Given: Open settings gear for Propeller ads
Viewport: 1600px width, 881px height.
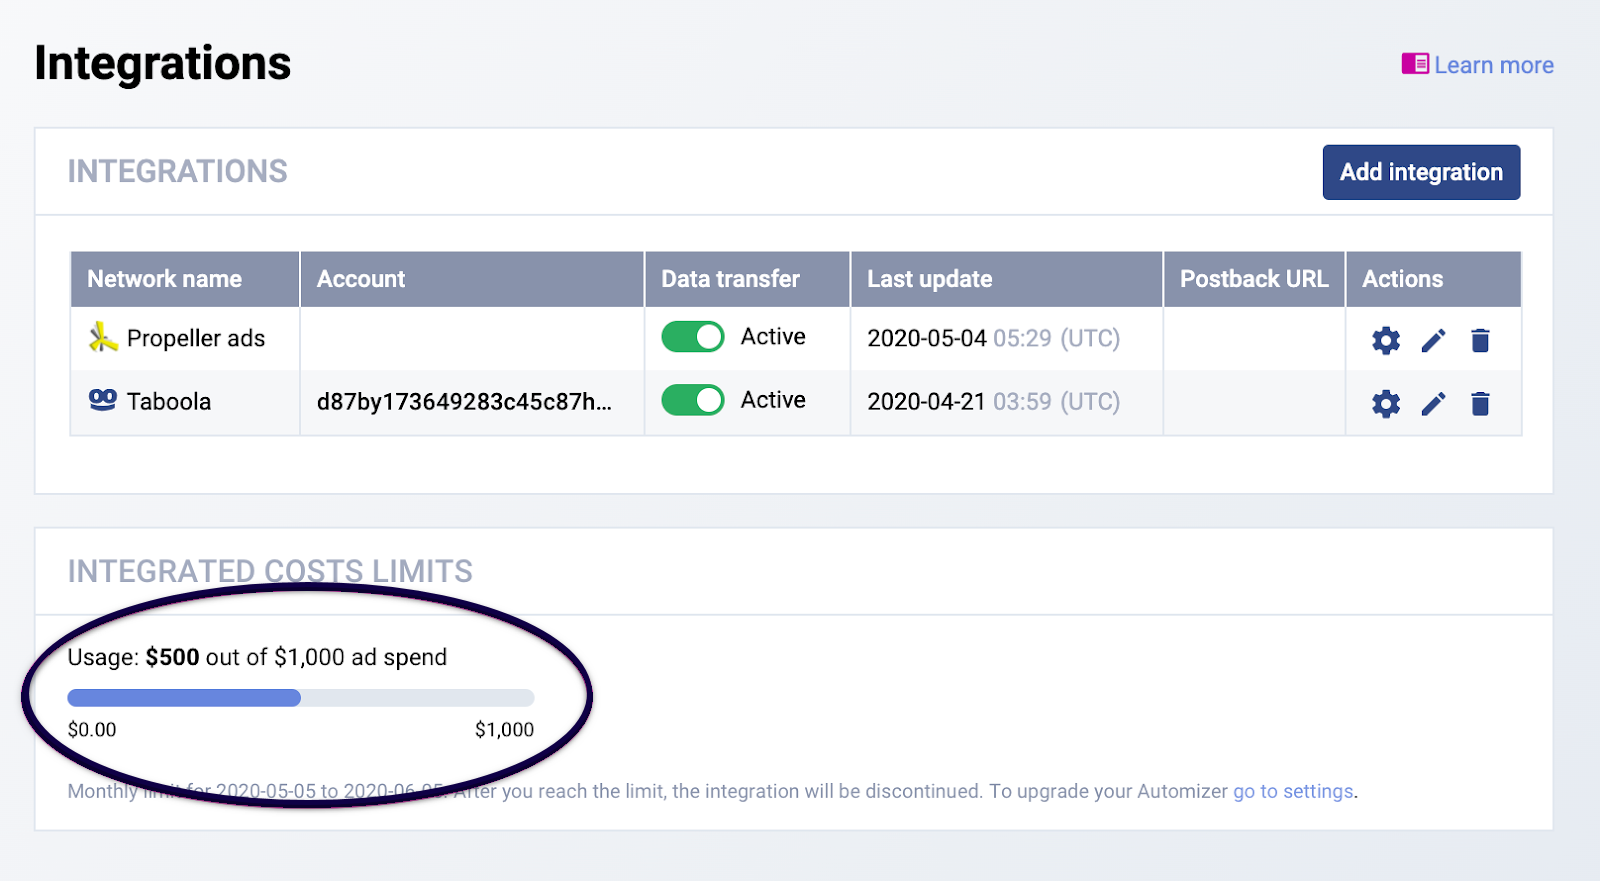Looking at the screenshot, I should coord(1385,341).
